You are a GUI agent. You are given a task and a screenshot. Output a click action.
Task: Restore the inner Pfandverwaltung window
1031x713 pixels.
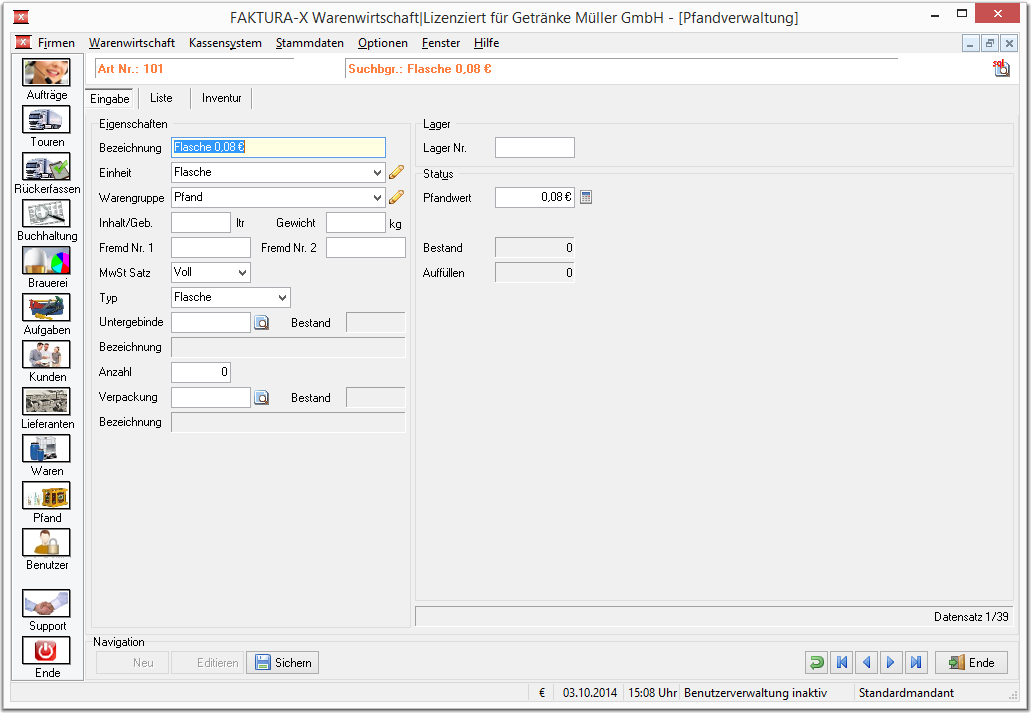[x=990, y=43]
